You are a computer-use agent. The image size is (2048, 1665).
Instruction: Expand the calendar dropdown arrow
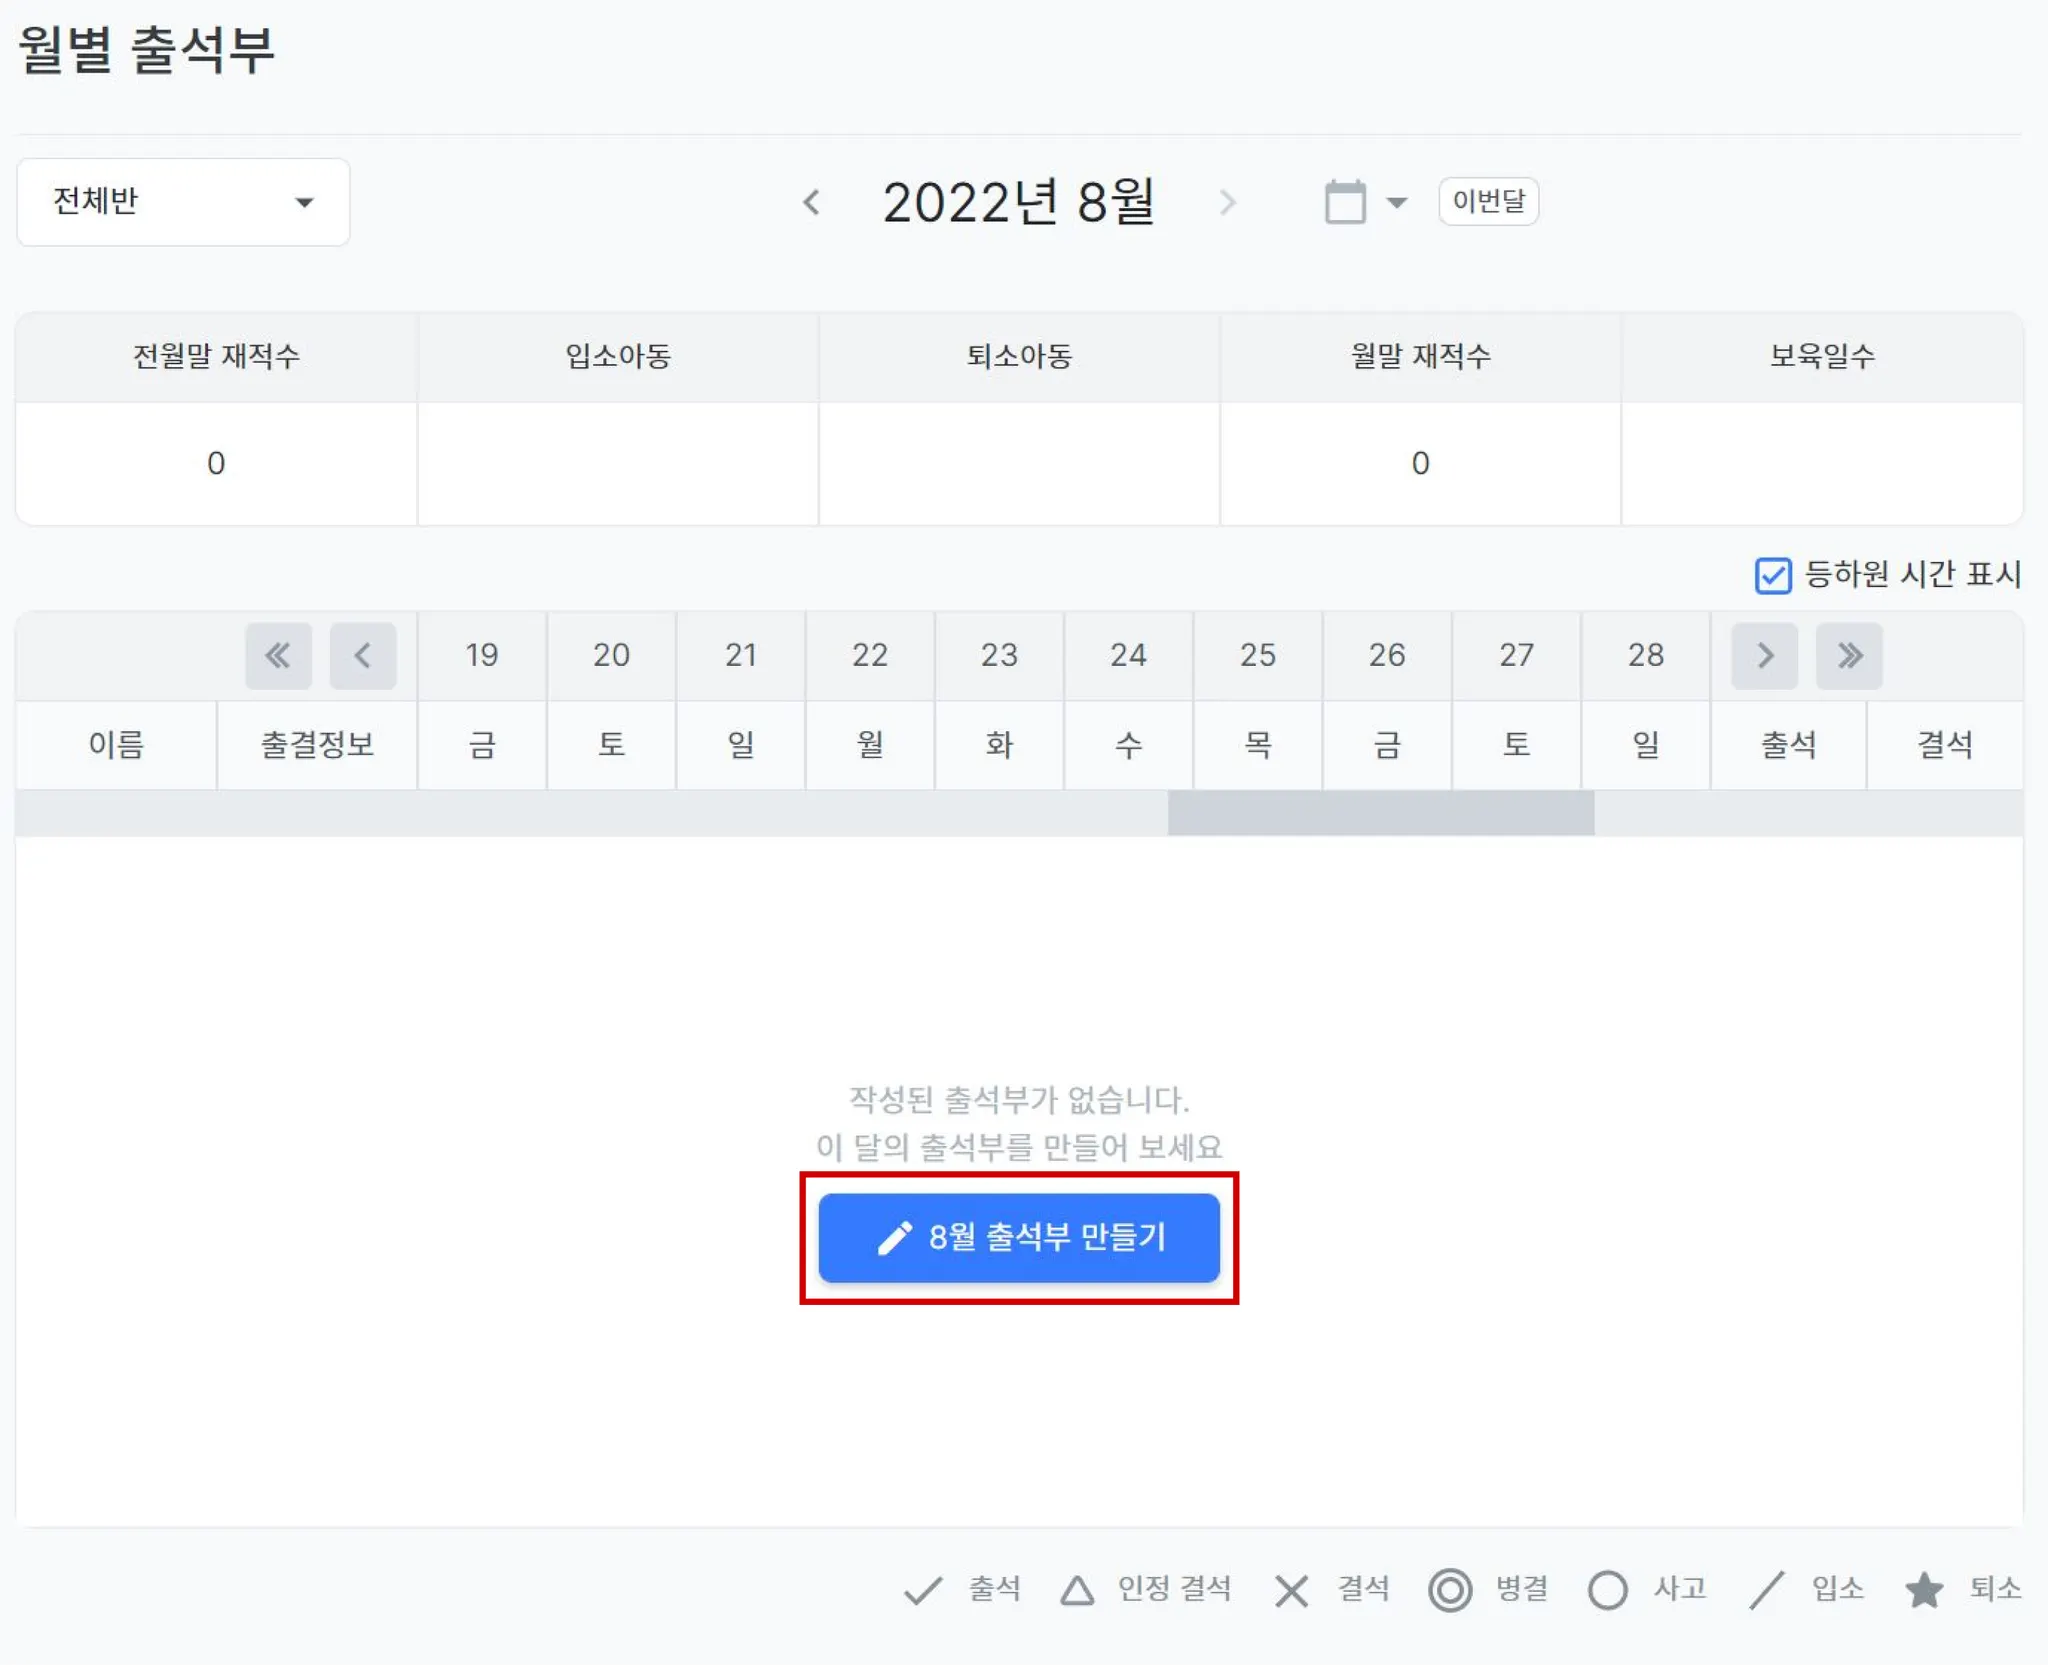coord(1397,203)
